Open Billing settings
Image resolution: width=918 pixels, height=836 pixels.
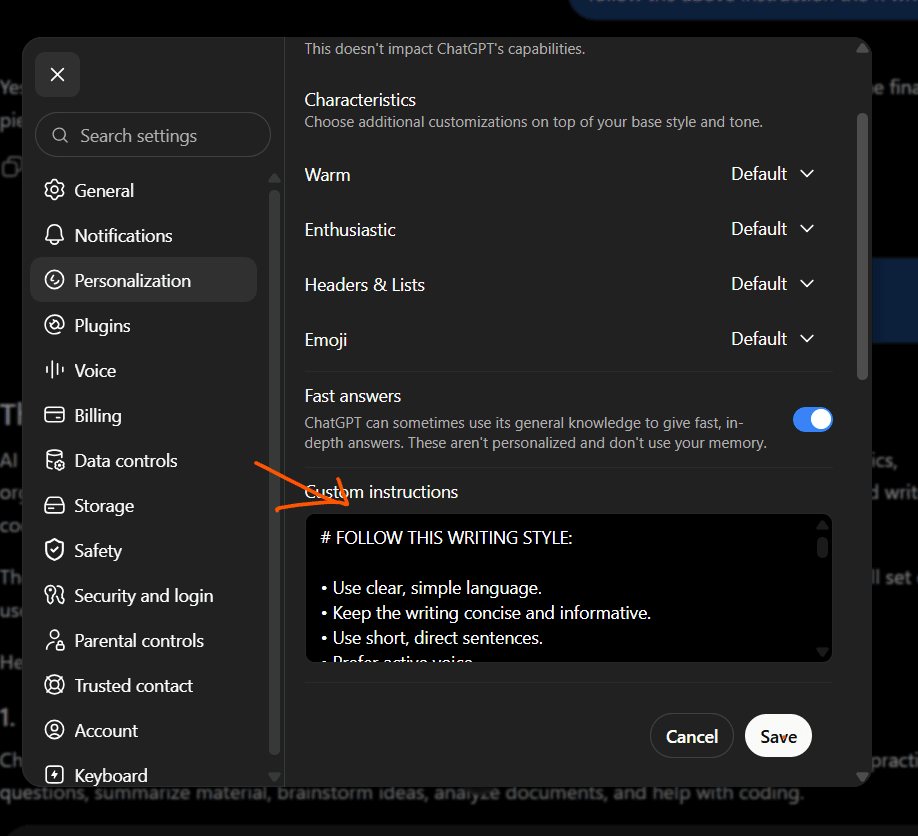(x=143, y=416)
